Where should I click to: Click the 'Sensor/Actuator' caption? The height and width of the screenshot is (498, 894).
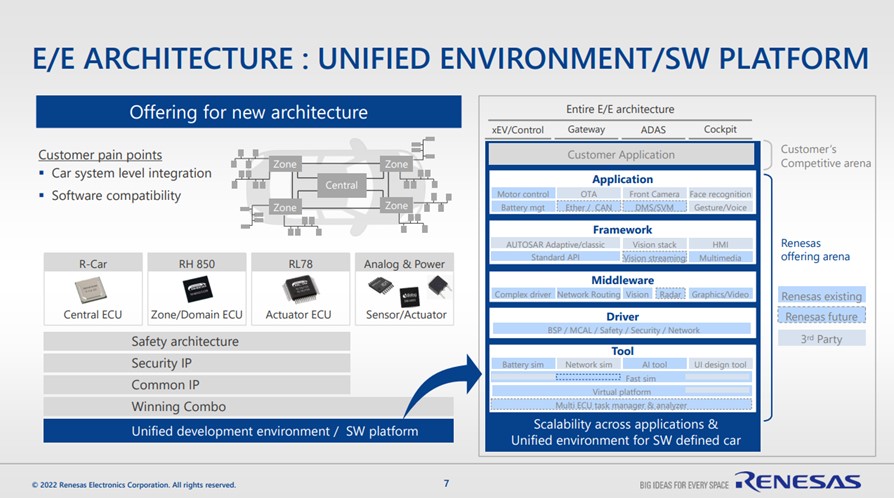[406, 314]
